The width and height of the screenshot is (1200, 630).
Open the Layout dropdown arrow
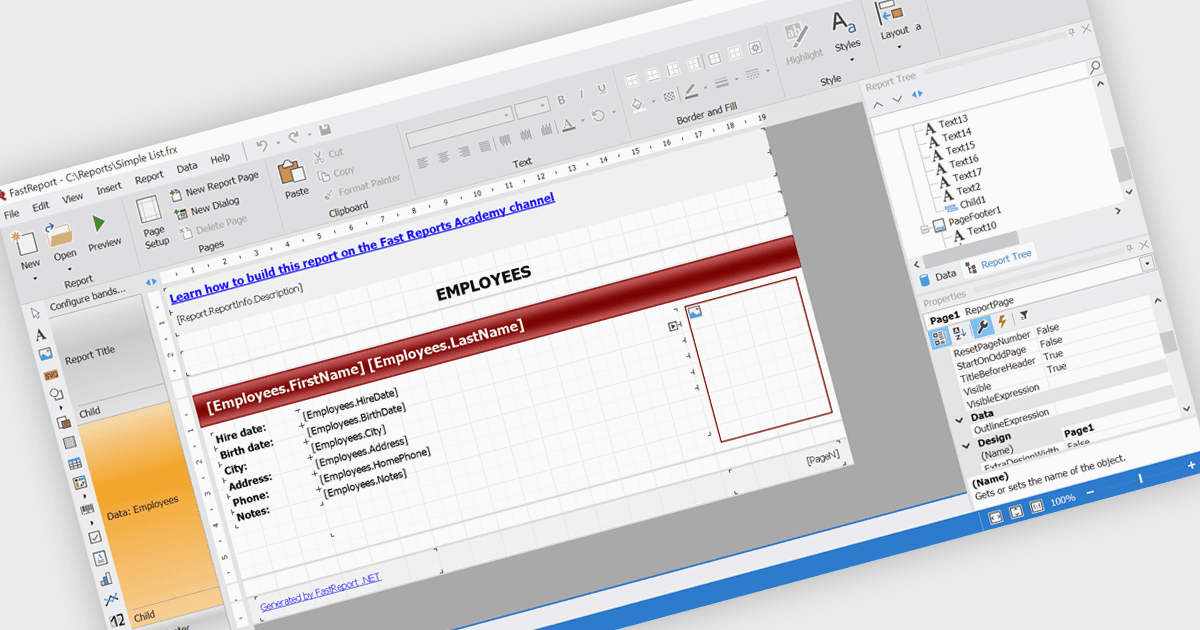tap(897, 46)
